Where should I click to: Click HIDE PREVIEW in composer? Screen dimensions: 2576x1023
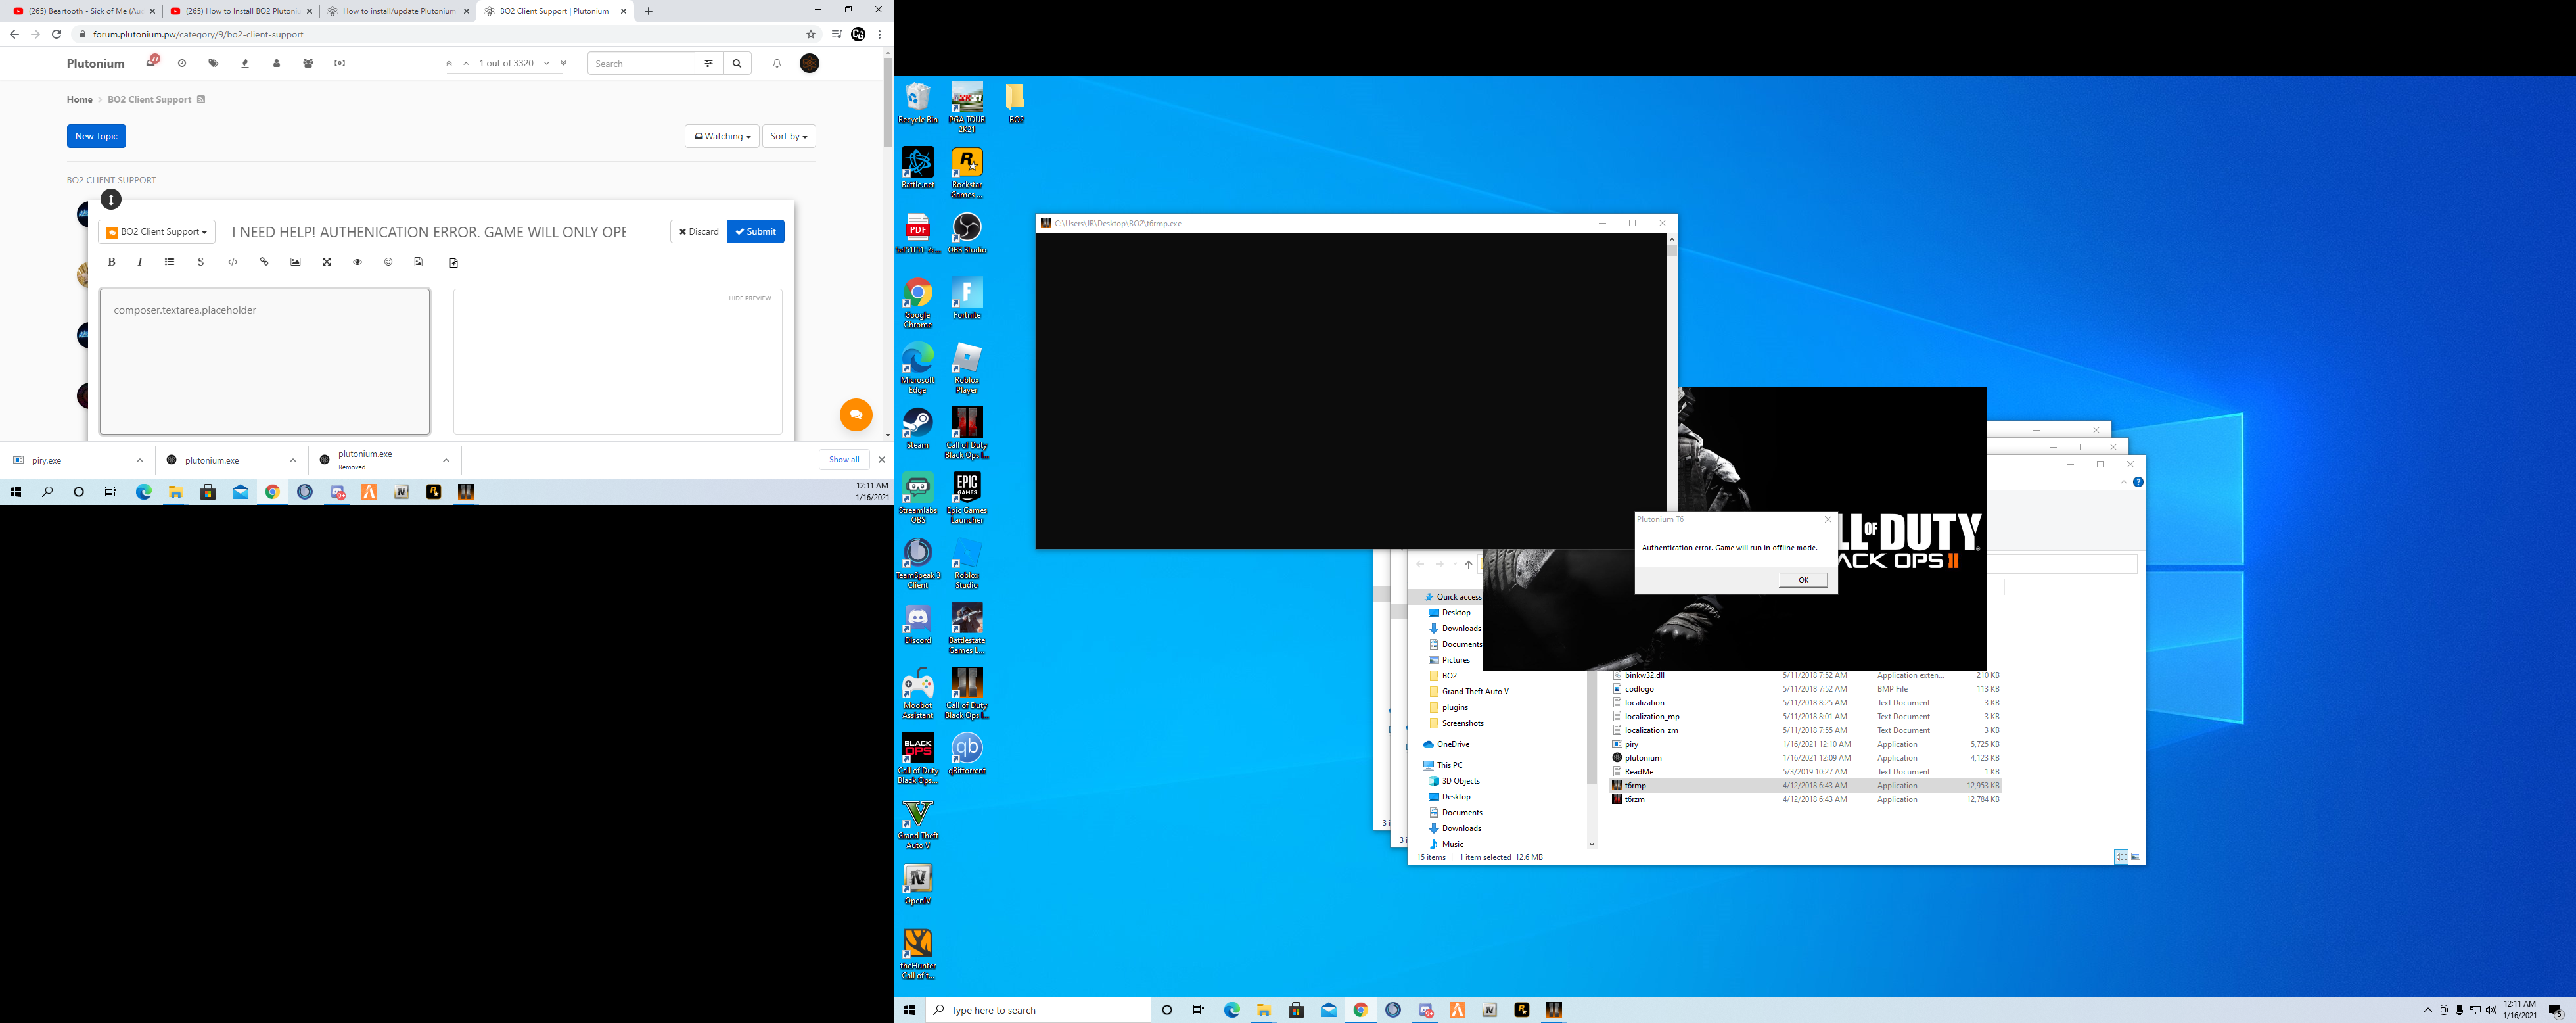pyautogui.click(x=750, y=298)
